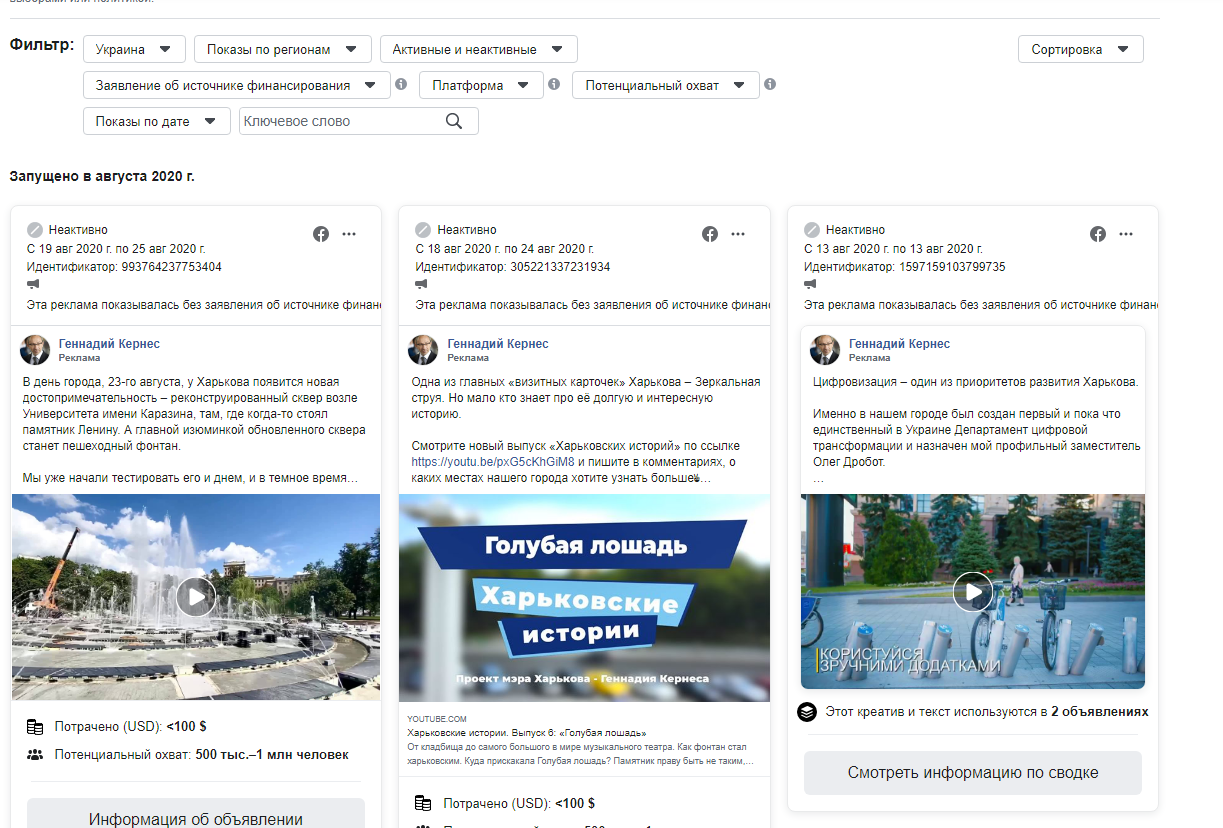Click Смотреть информацию по сводке button

point(972,773)
